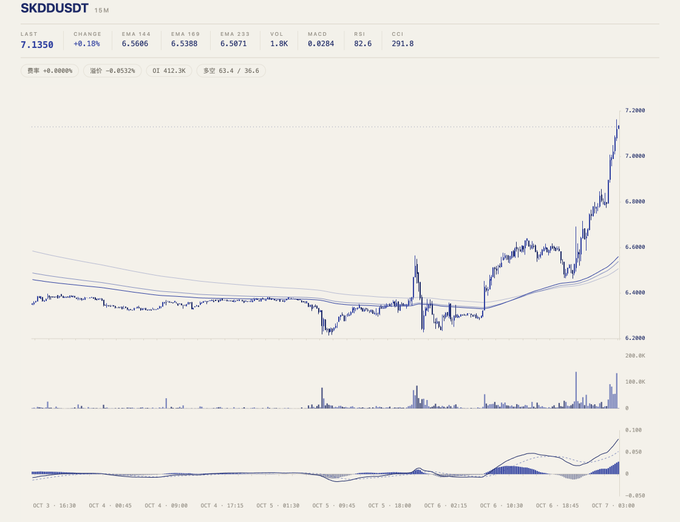Select the EMA 169 value 6.5388
The width and height of the screenshot is (680, 522).
184,44
